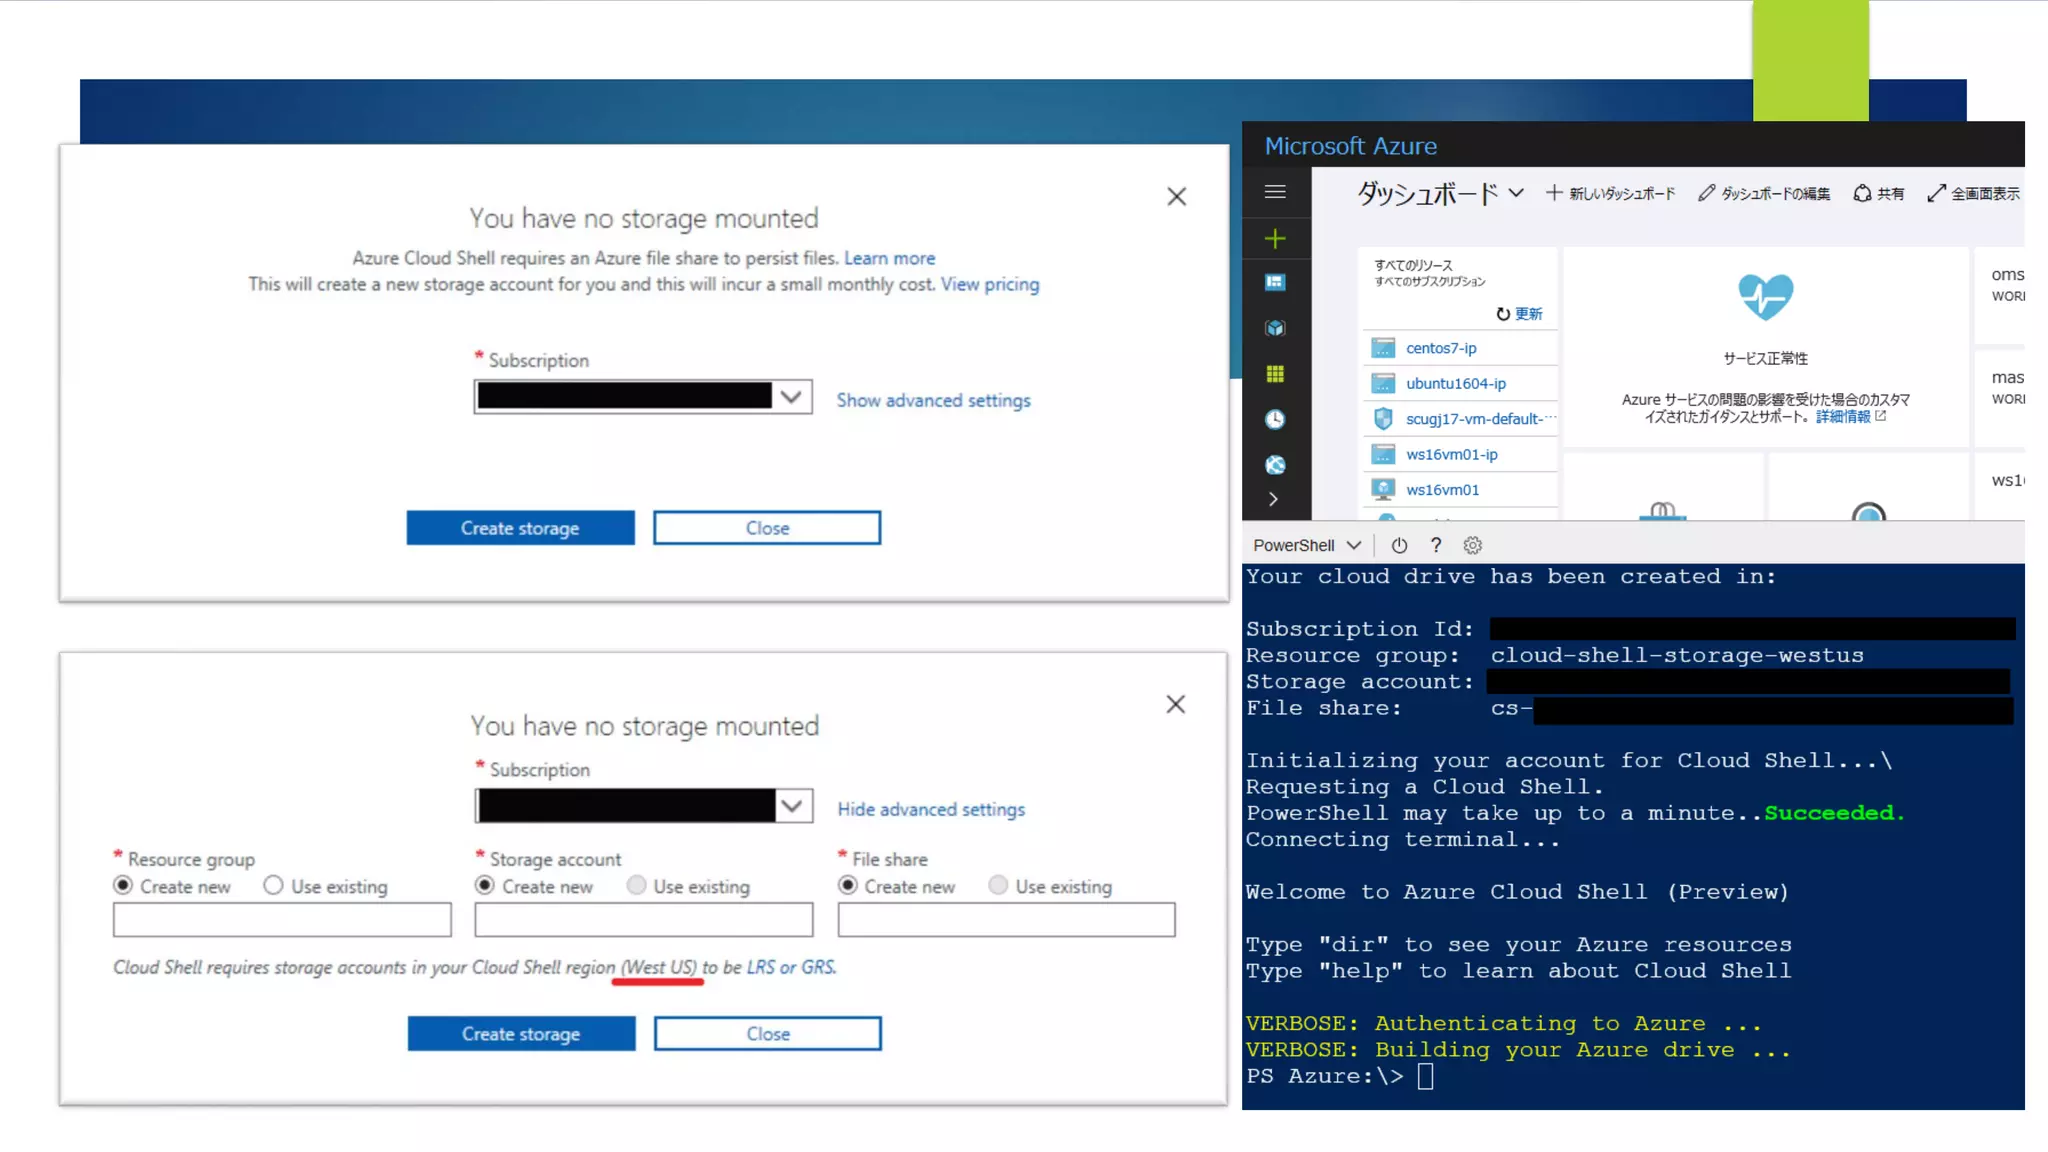Open the Azure hamburger menu icon
The height and width of the screenshot is (1152, 2048).
click(x=1275, y=191)
